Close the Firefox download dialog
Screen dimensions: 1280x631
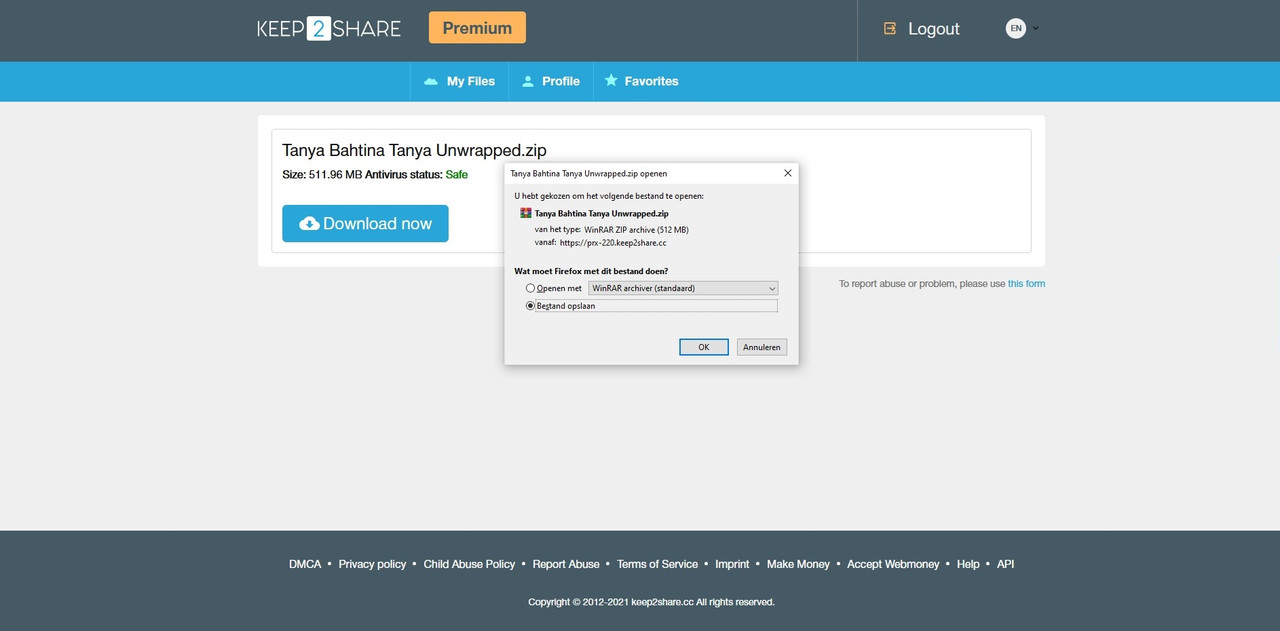tap(787, 173)
